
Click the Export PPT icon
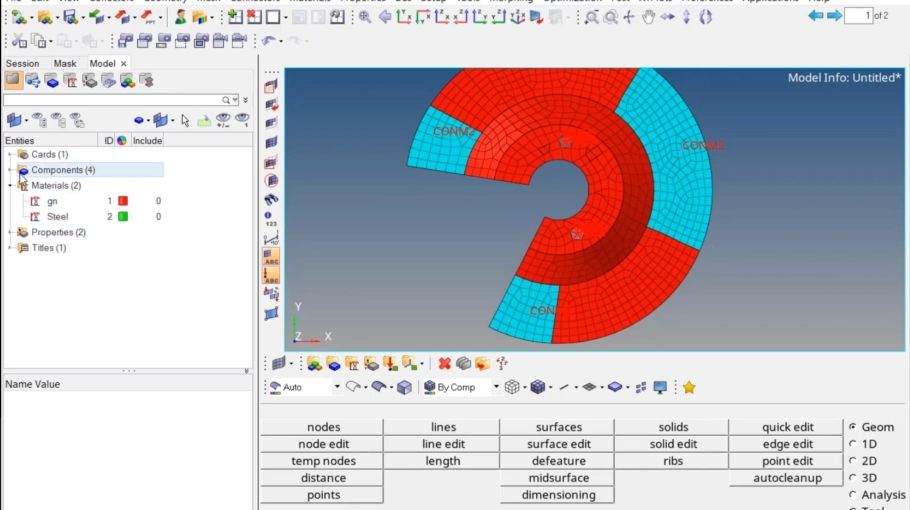148,17
